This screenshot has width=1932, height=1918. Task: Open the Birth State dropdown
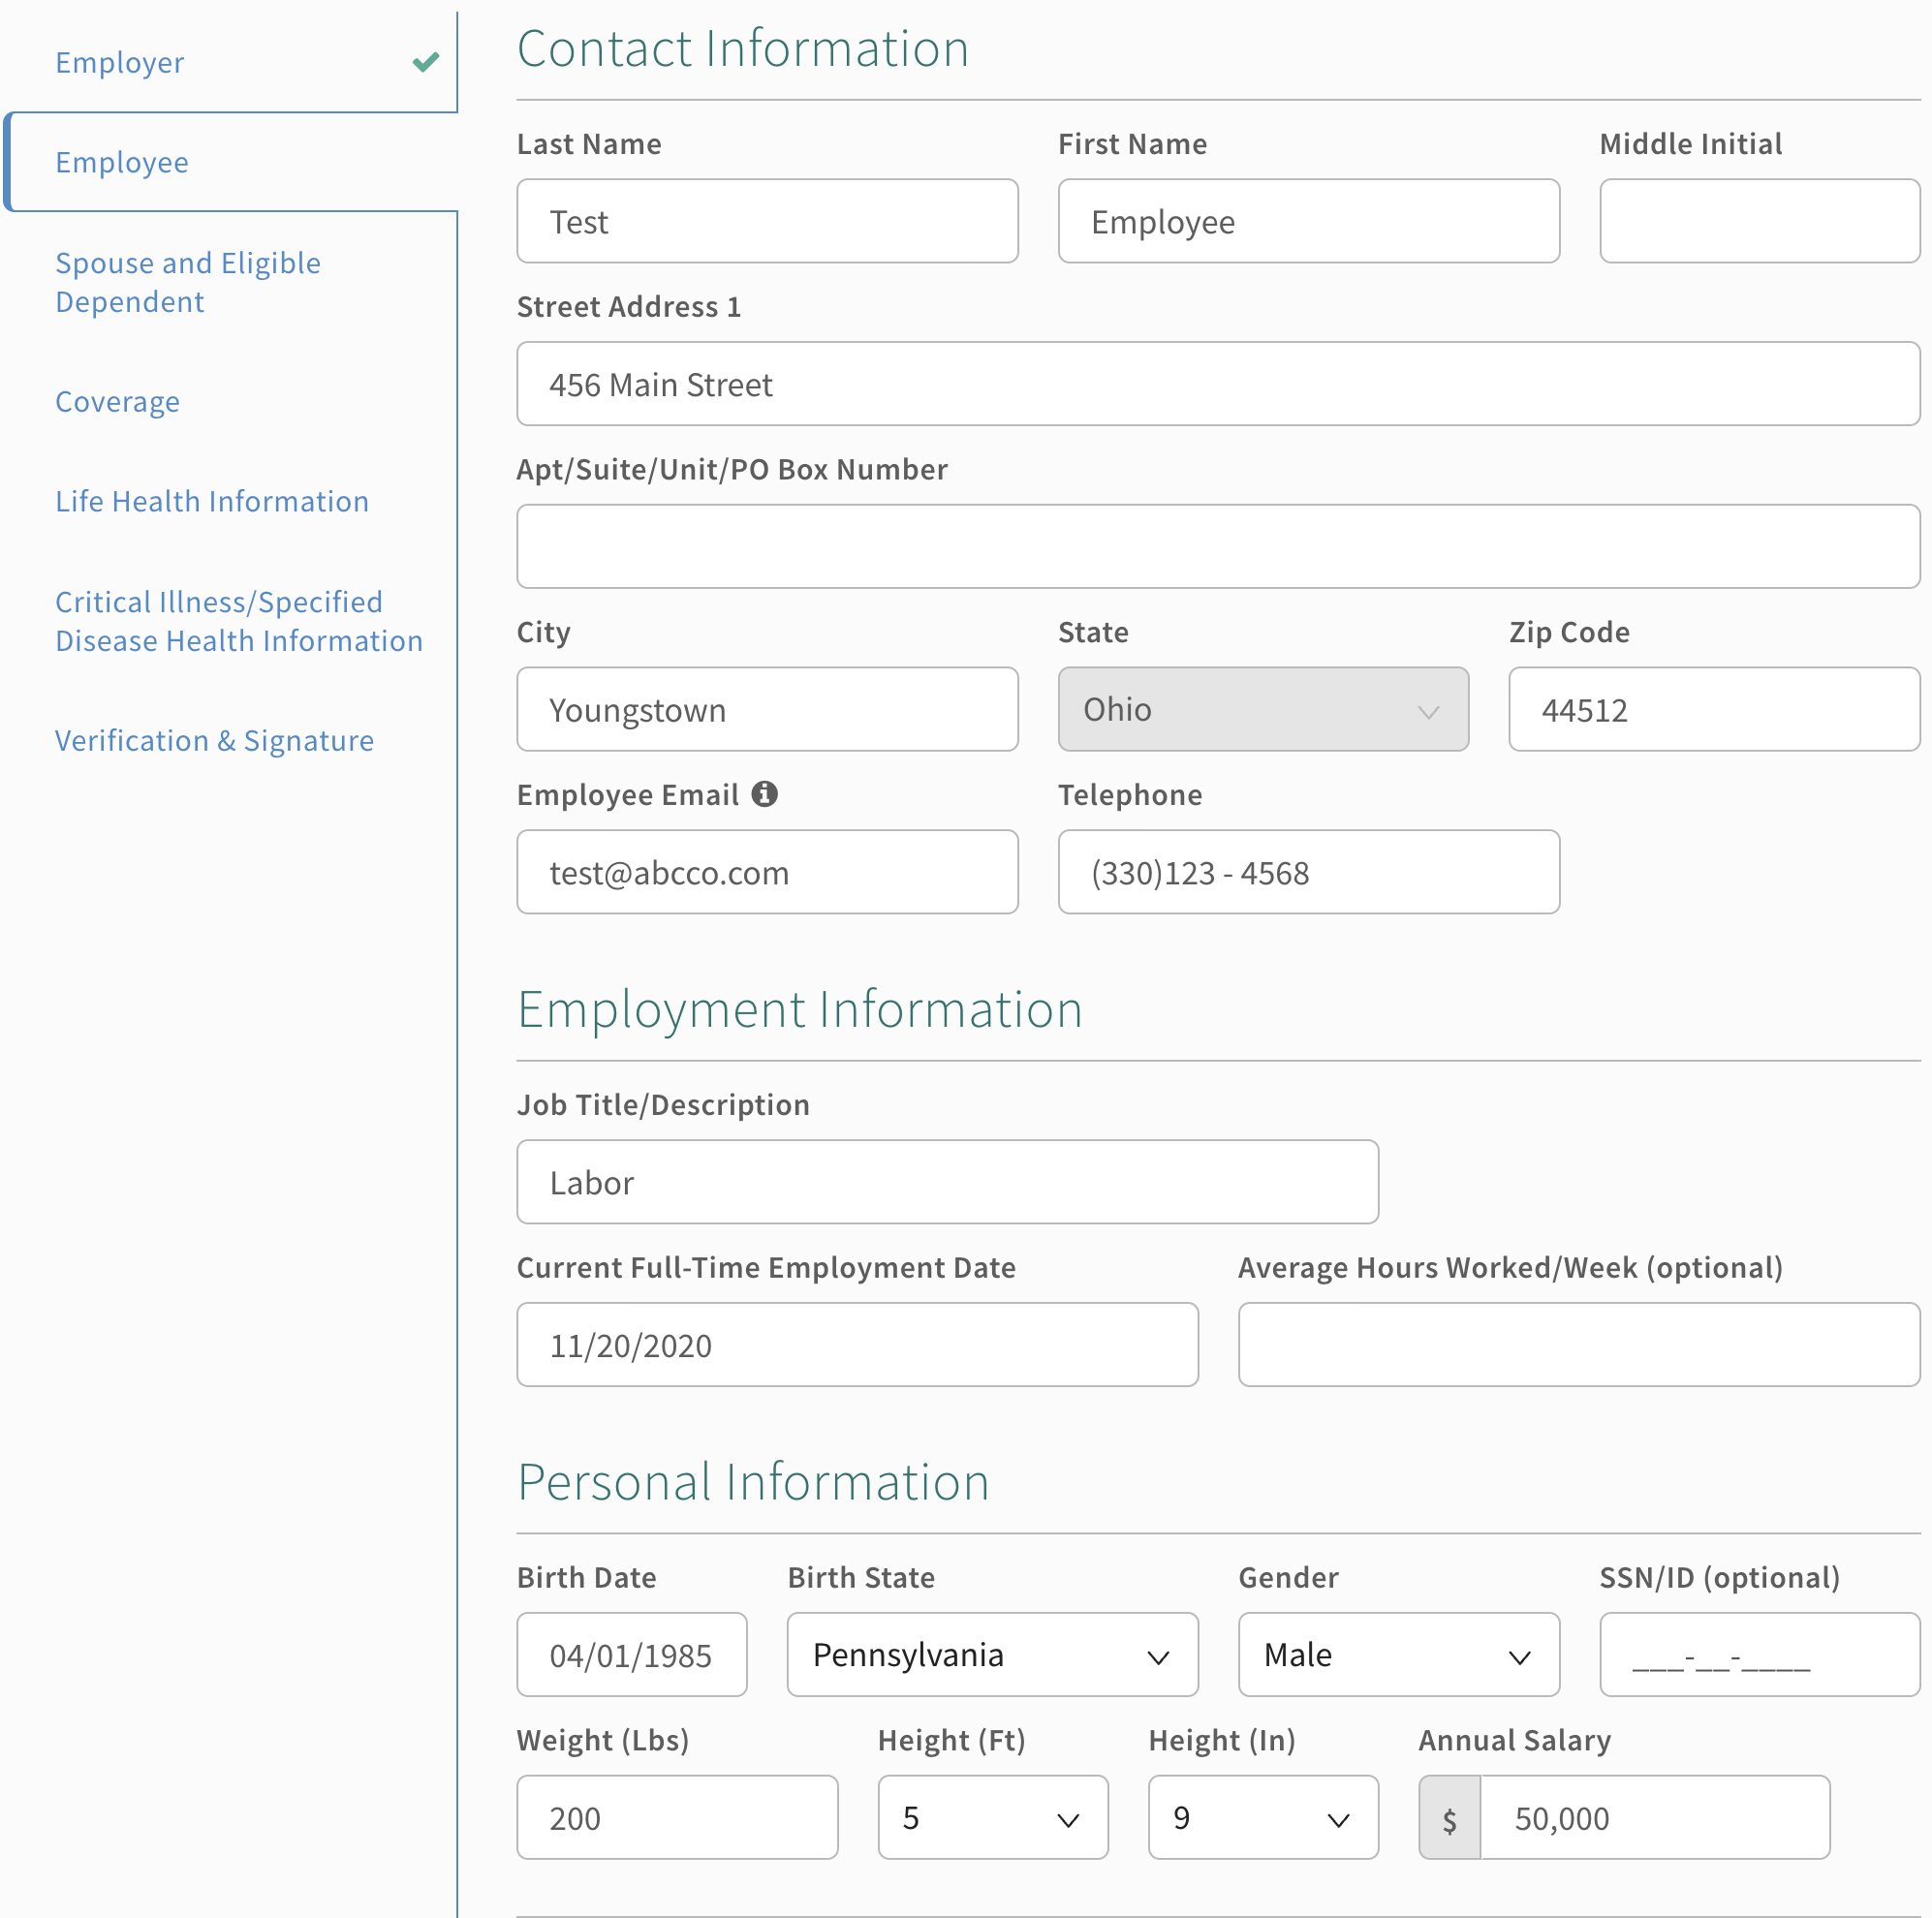pyautogui.click(x=992, y=1655)
